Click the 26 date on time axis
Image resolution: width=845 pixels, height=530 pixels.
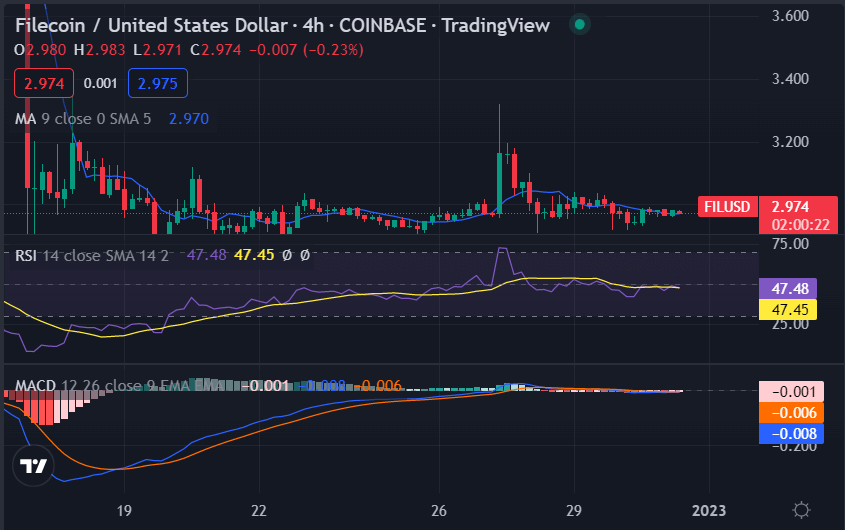point(439,510)
